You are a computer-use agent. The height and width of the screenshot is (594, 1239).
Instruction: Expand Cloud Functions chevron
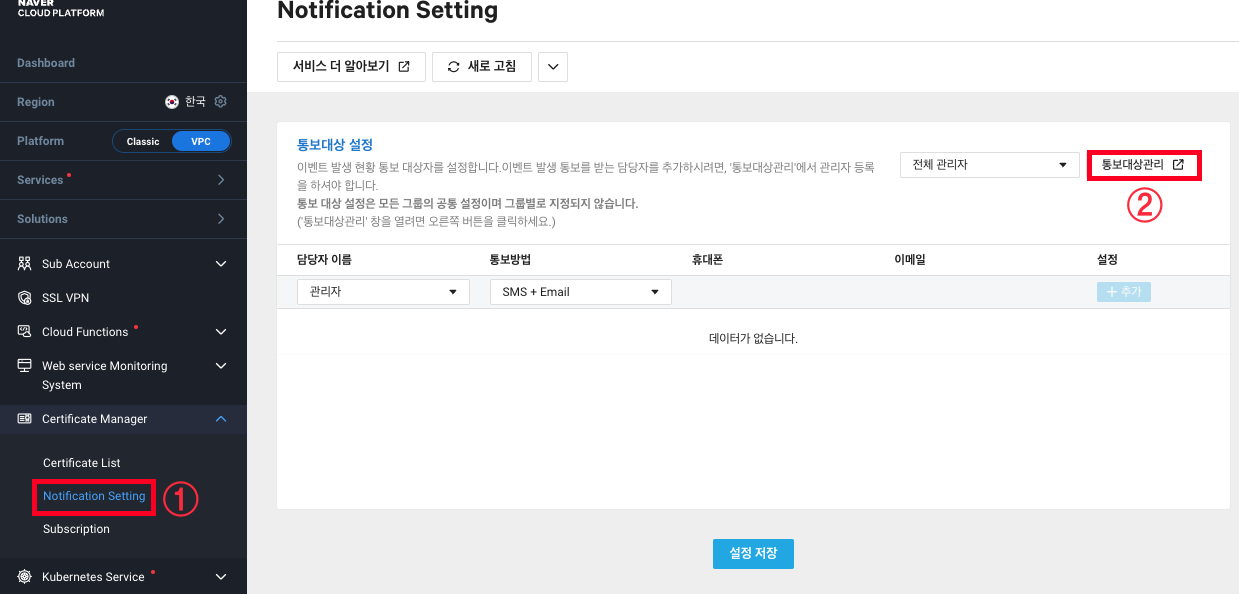(x=221, y=332)
